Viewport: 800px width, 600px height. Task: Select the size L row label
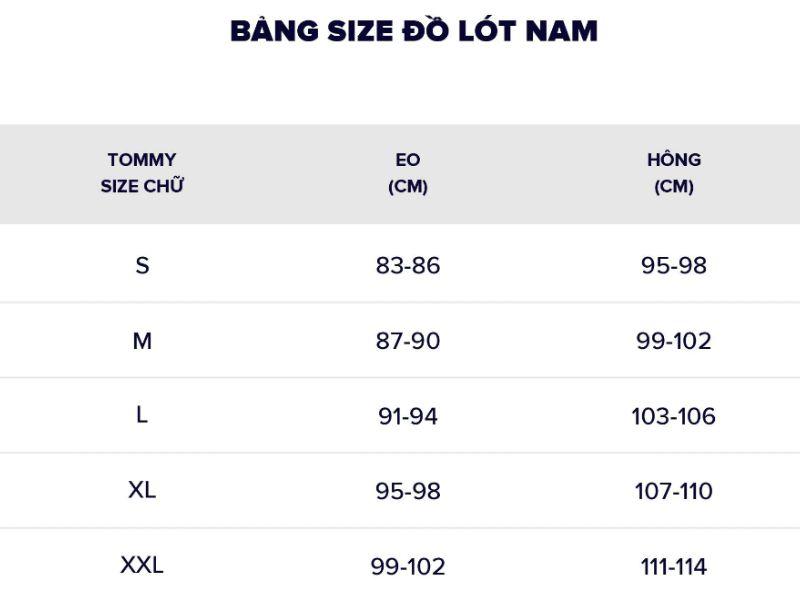click(142, 416)
